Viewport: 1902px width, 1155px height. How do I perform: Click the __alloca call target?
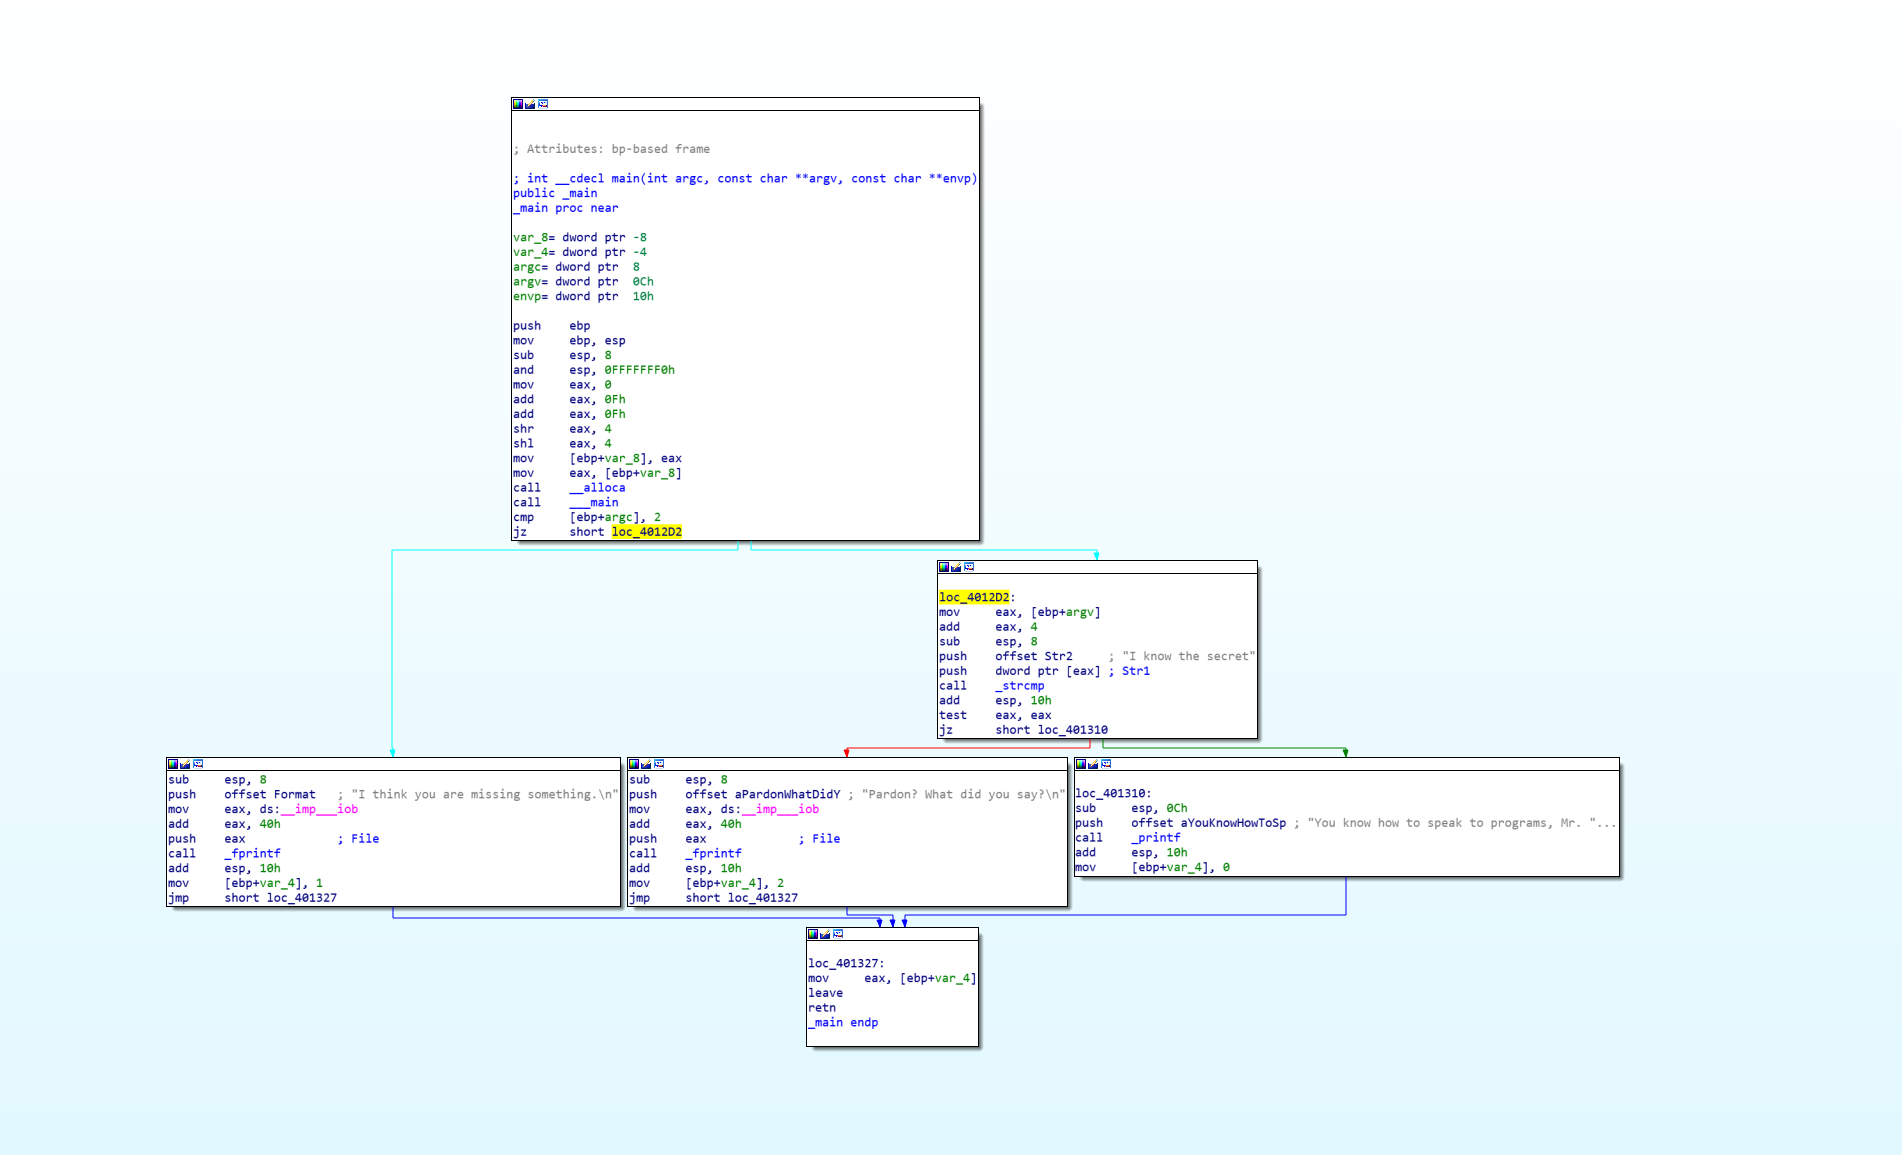tap(598, 488)
